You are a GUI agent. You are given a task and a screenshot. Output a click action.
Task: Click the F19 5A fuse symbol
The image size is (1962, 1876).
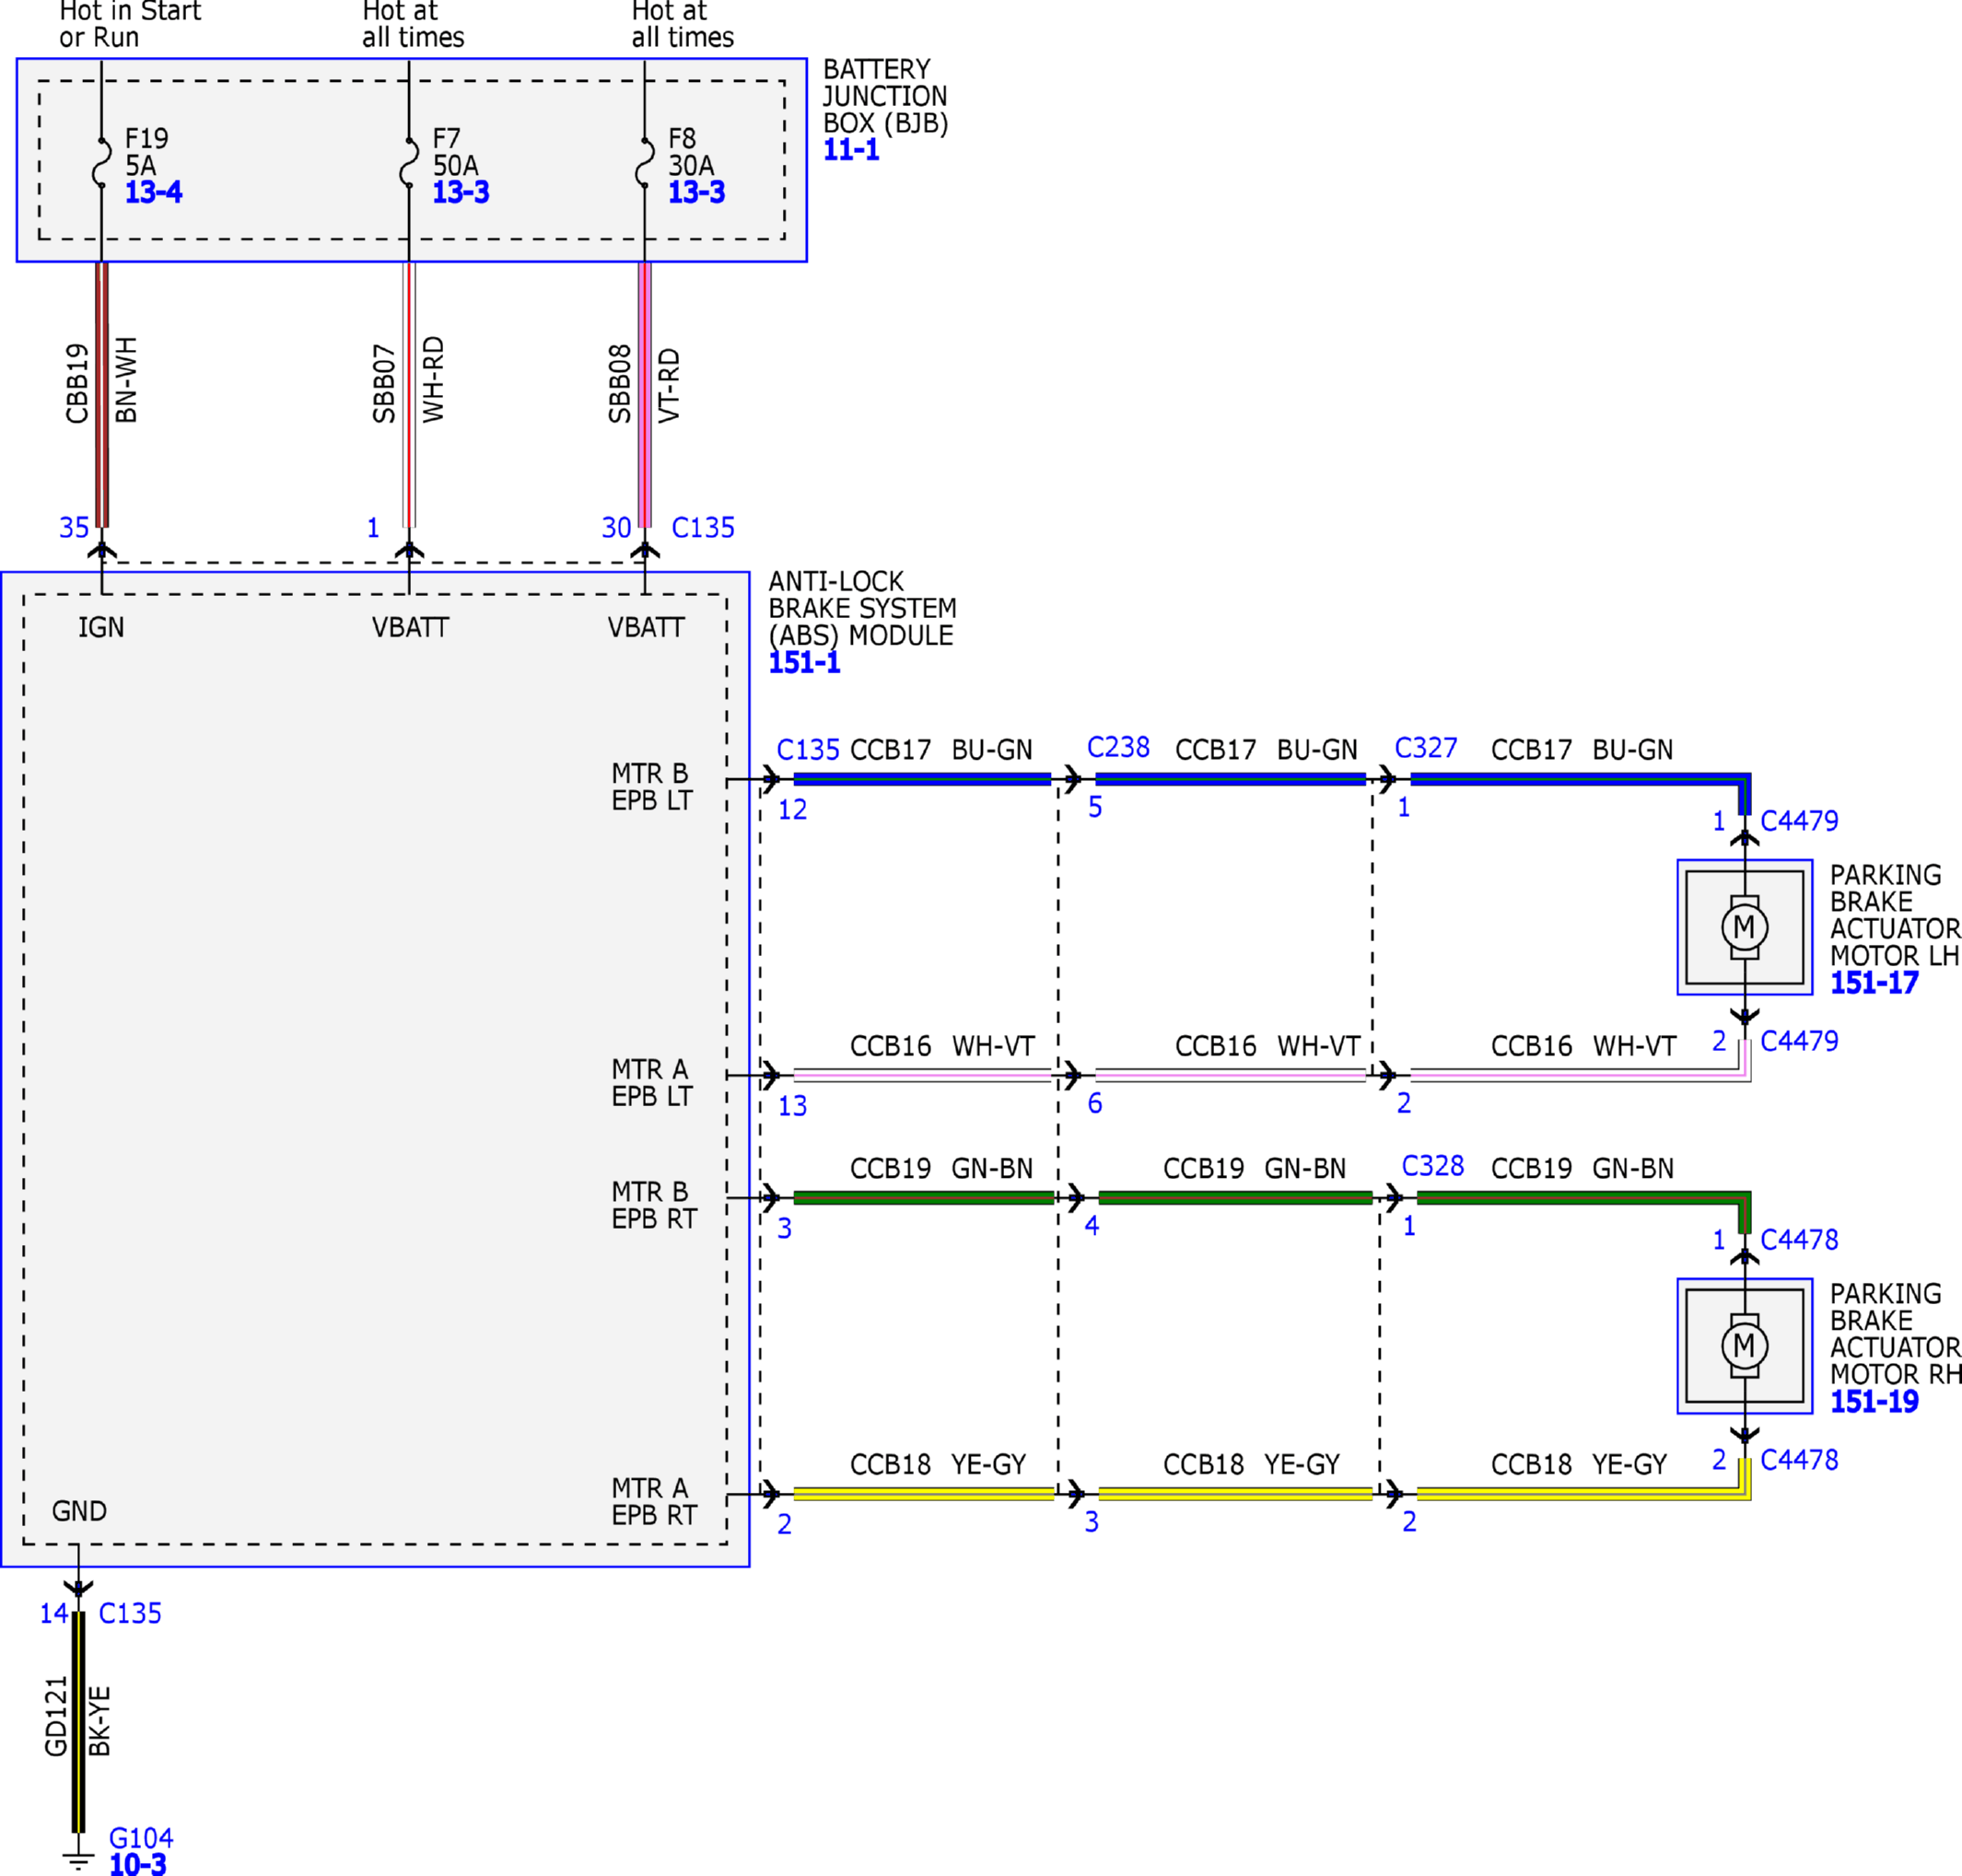pyautogui.click(x=101, y=162)
